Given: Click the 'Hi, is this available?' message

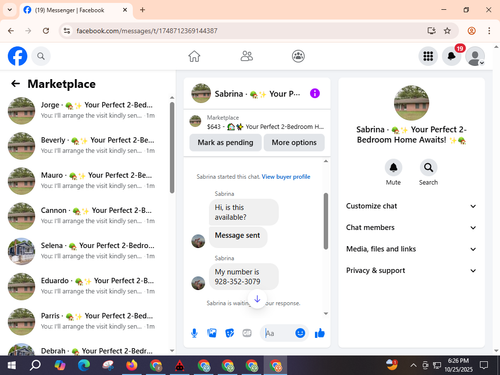Looking at the screenshot, I should [x=244, y=212].
